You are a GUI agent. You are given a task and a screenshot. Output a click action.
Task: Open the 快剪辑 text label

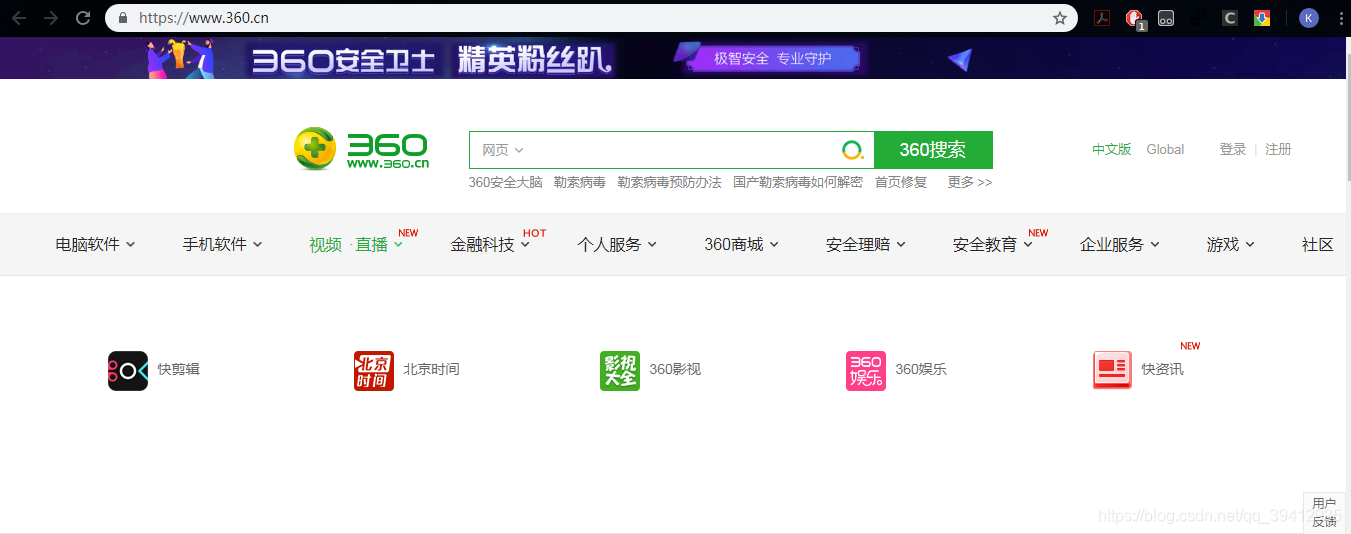click(178, 369)
